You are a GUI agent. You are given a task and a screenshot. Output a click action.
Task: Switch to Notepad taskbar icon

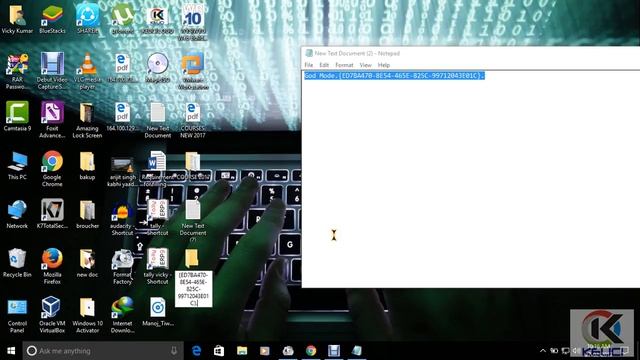click(x=357, y=351)
